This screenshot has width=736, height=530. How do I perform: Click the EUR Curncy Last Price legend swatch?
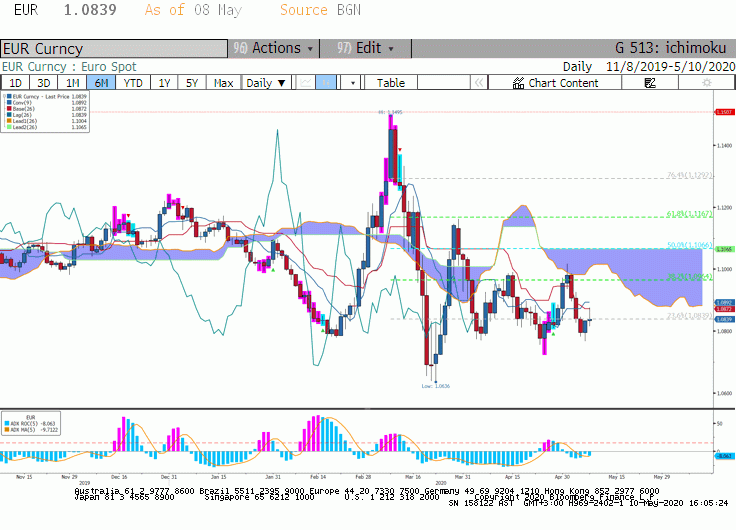pos(9,97)
